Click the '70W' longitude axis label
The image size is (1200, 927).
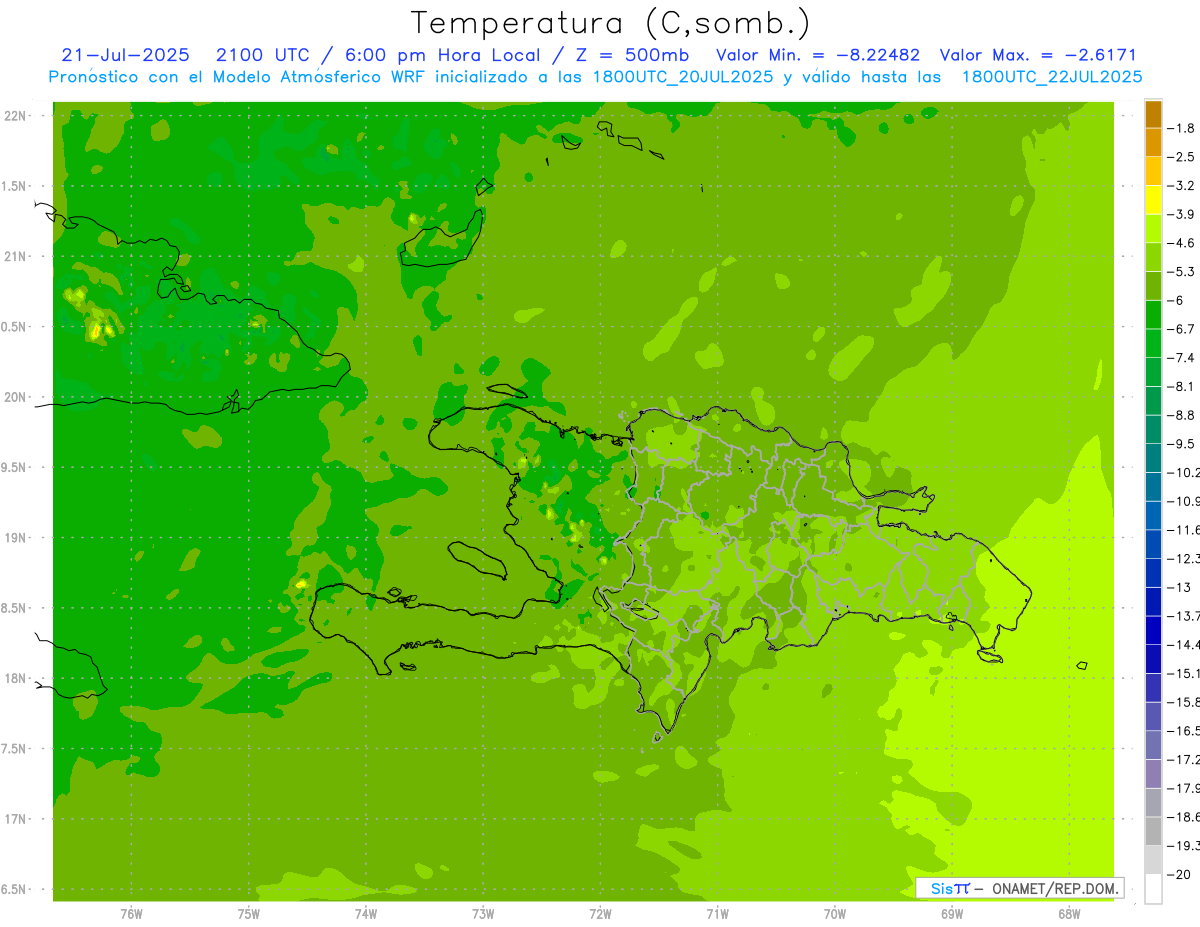tap(835, 914)
